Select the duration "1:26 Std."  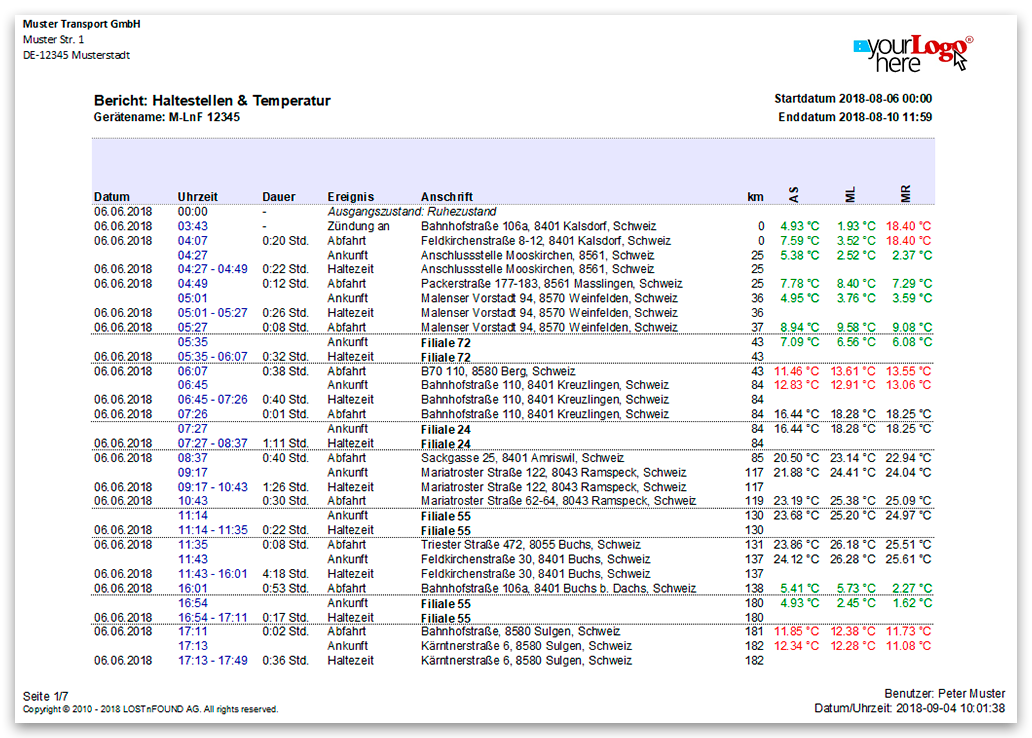click(x=286, y=487)
